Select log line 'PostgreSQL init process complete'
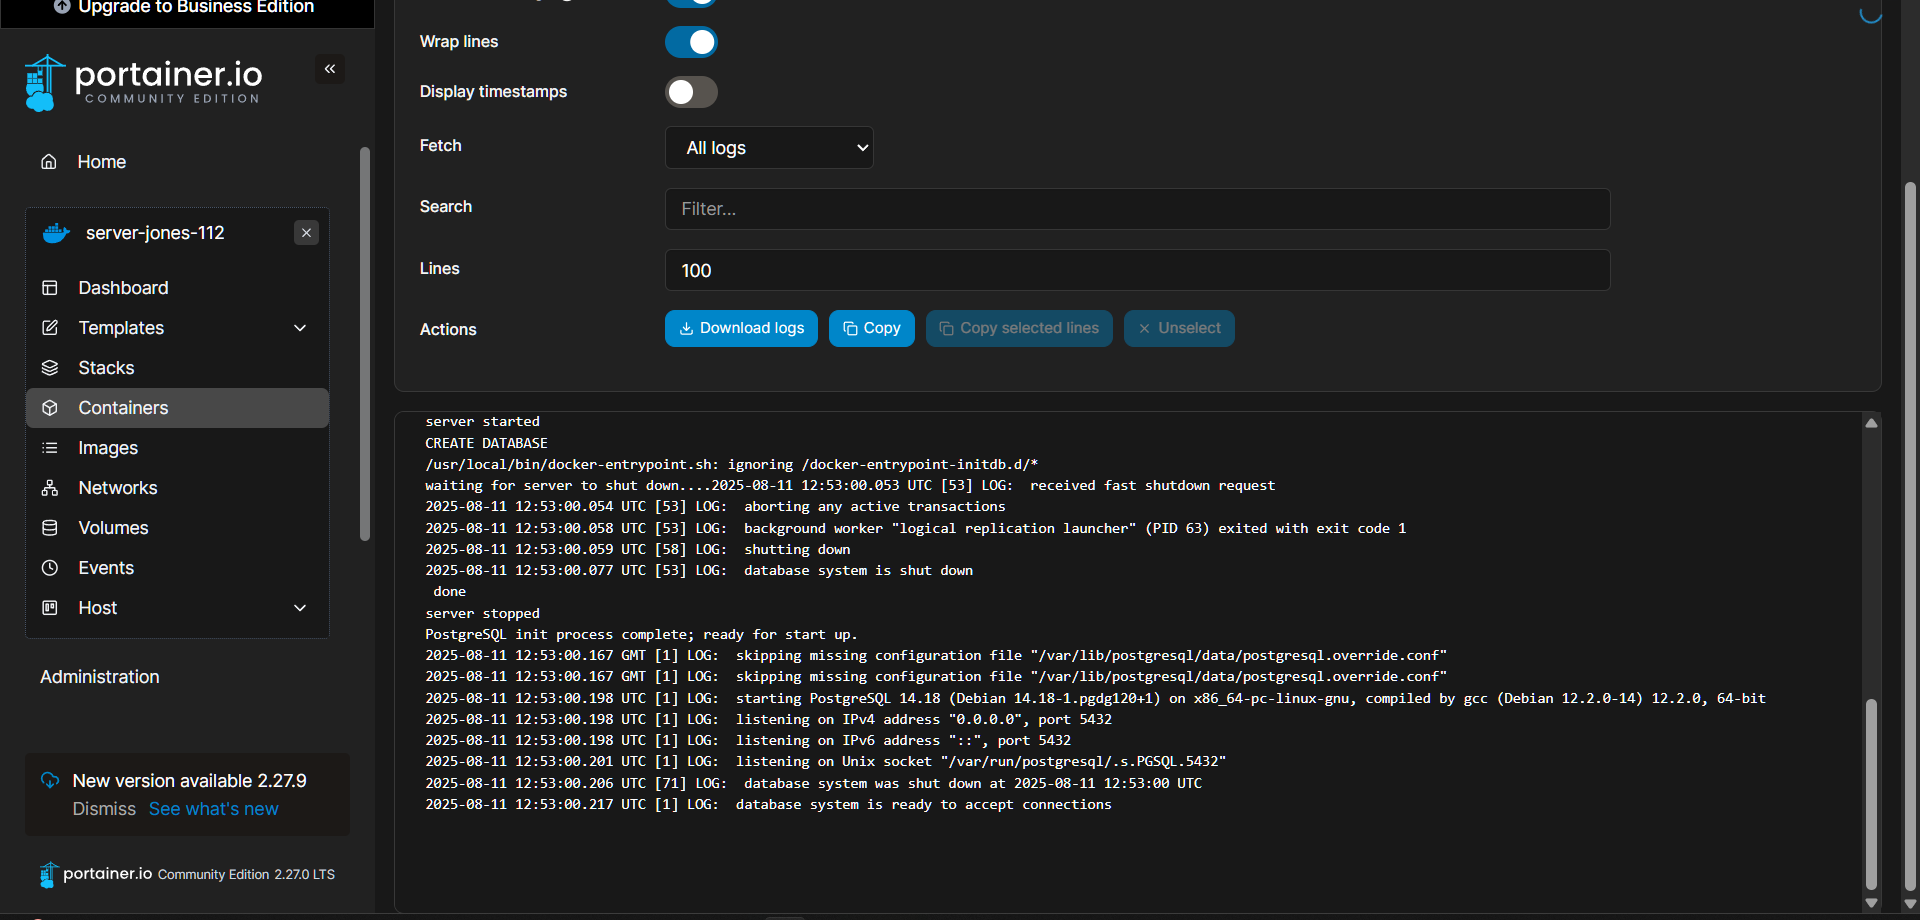 click(641, 634)
